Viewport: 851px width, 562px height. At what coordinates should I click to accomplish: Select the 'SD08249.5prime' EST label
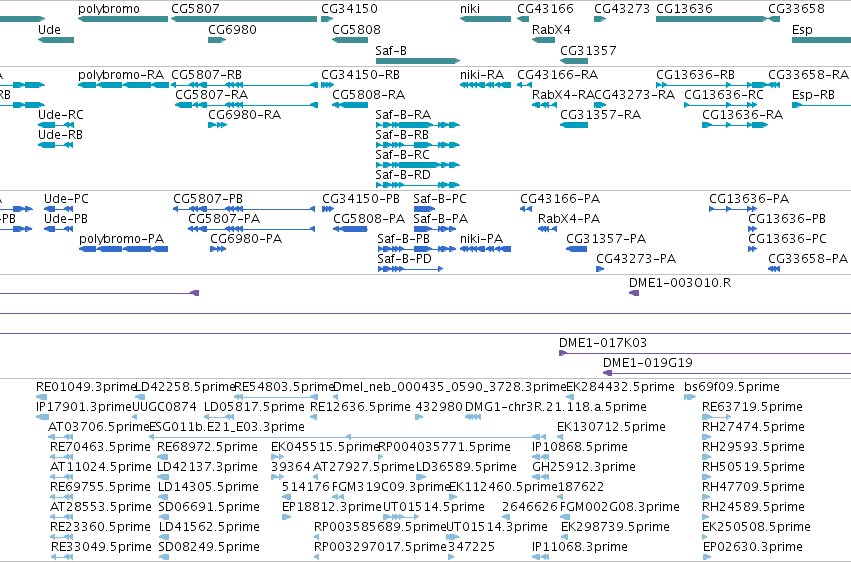click(209, 547)
